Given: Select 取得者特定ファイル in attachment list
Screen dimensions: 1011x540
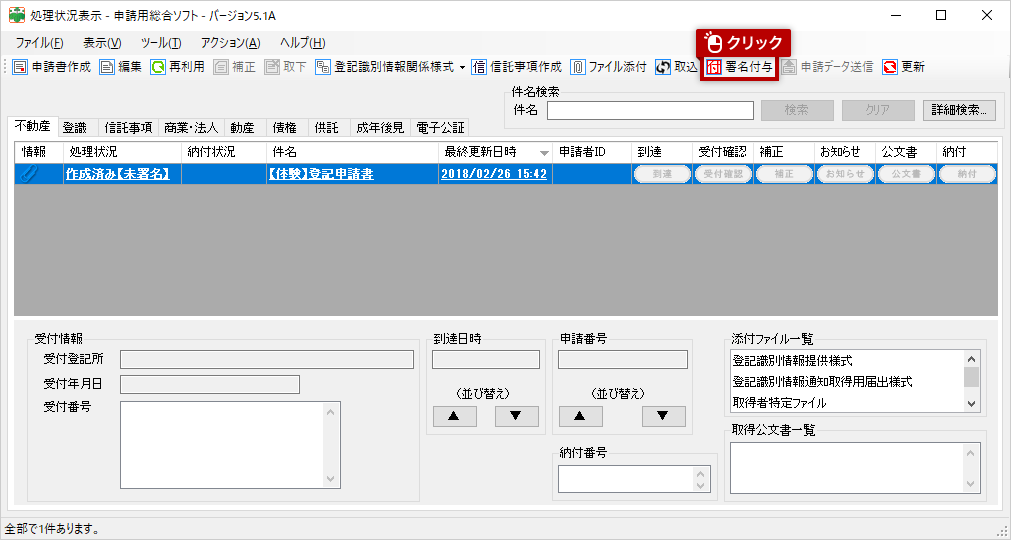Looking at the screenshot, I should click(x=779, y=403).
